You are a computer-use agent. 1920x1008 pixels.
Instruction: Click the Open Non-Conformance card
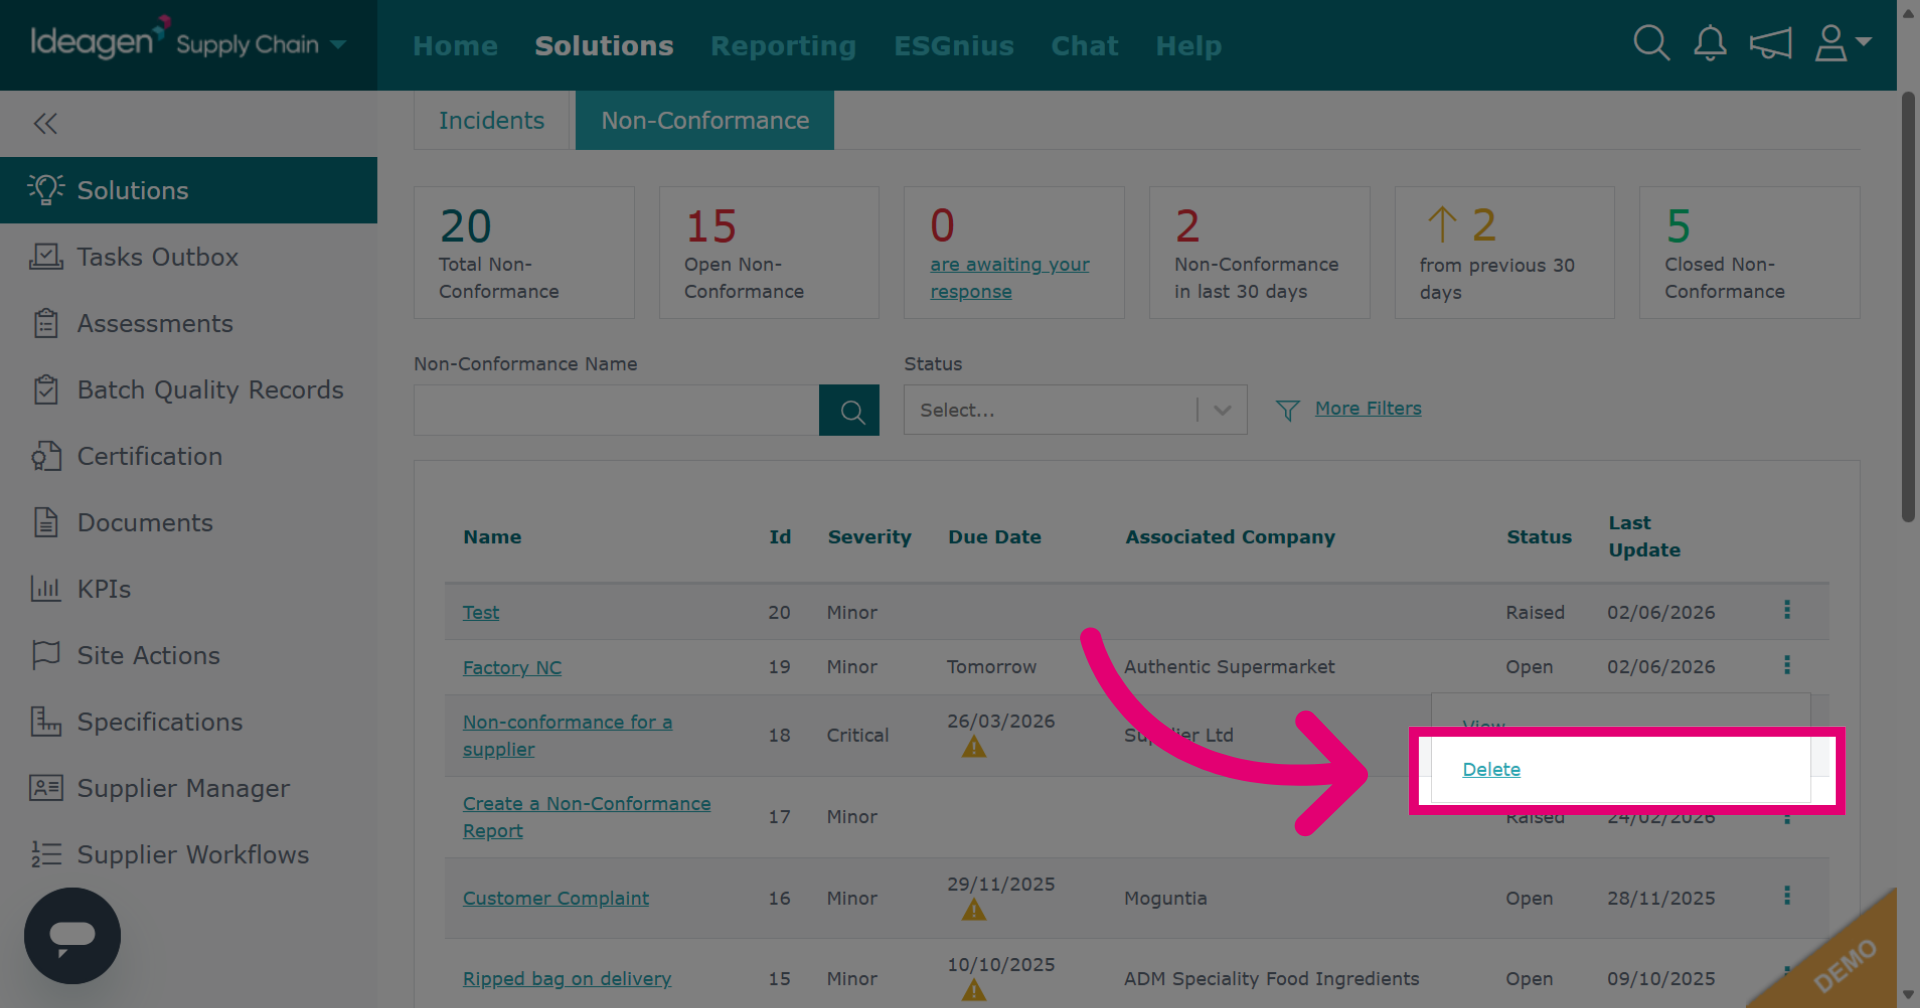(x=769, y=253)
